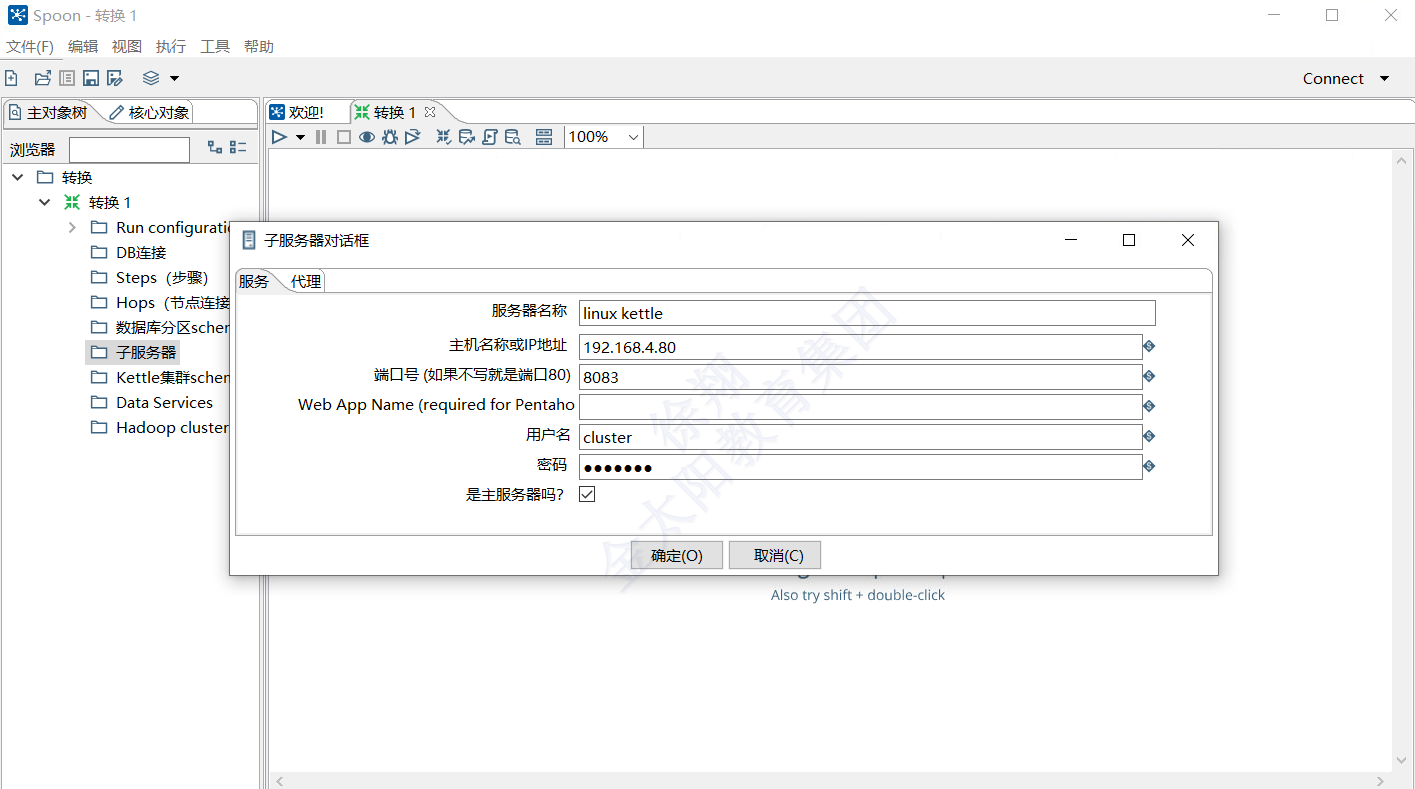Debug the transformation using the bug icon

390,137
